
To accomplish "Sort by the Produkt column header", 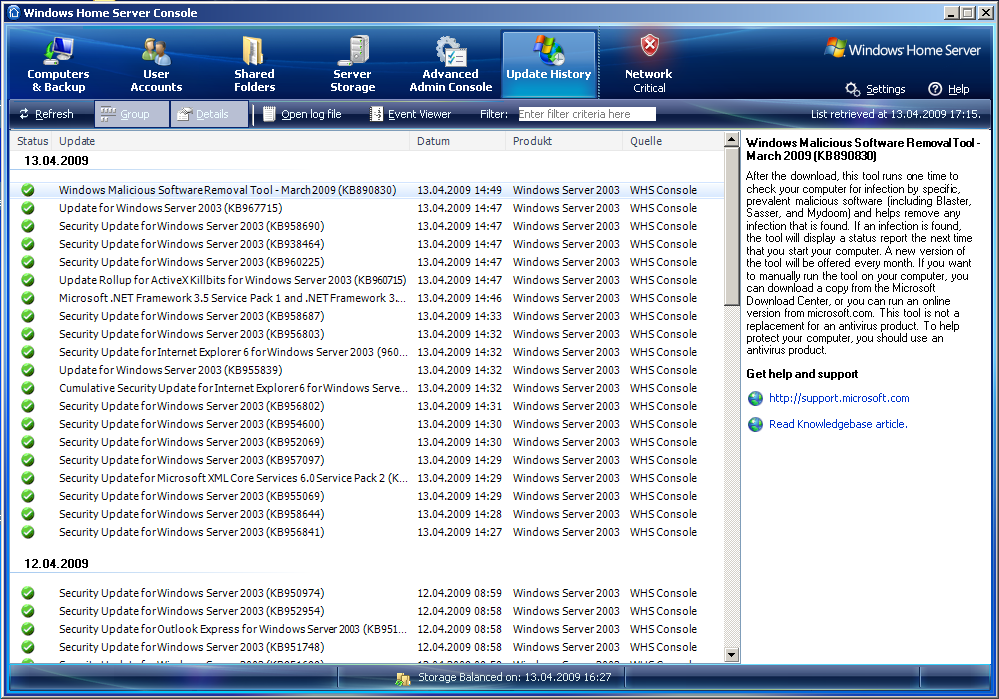I will pyautogui.click(x=564, y=141).
